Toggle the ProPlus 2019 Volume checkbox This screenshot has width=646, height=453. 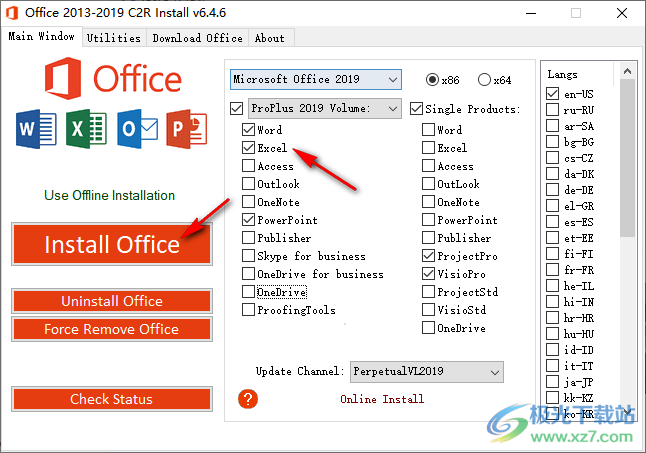click(x=236, y=109)
